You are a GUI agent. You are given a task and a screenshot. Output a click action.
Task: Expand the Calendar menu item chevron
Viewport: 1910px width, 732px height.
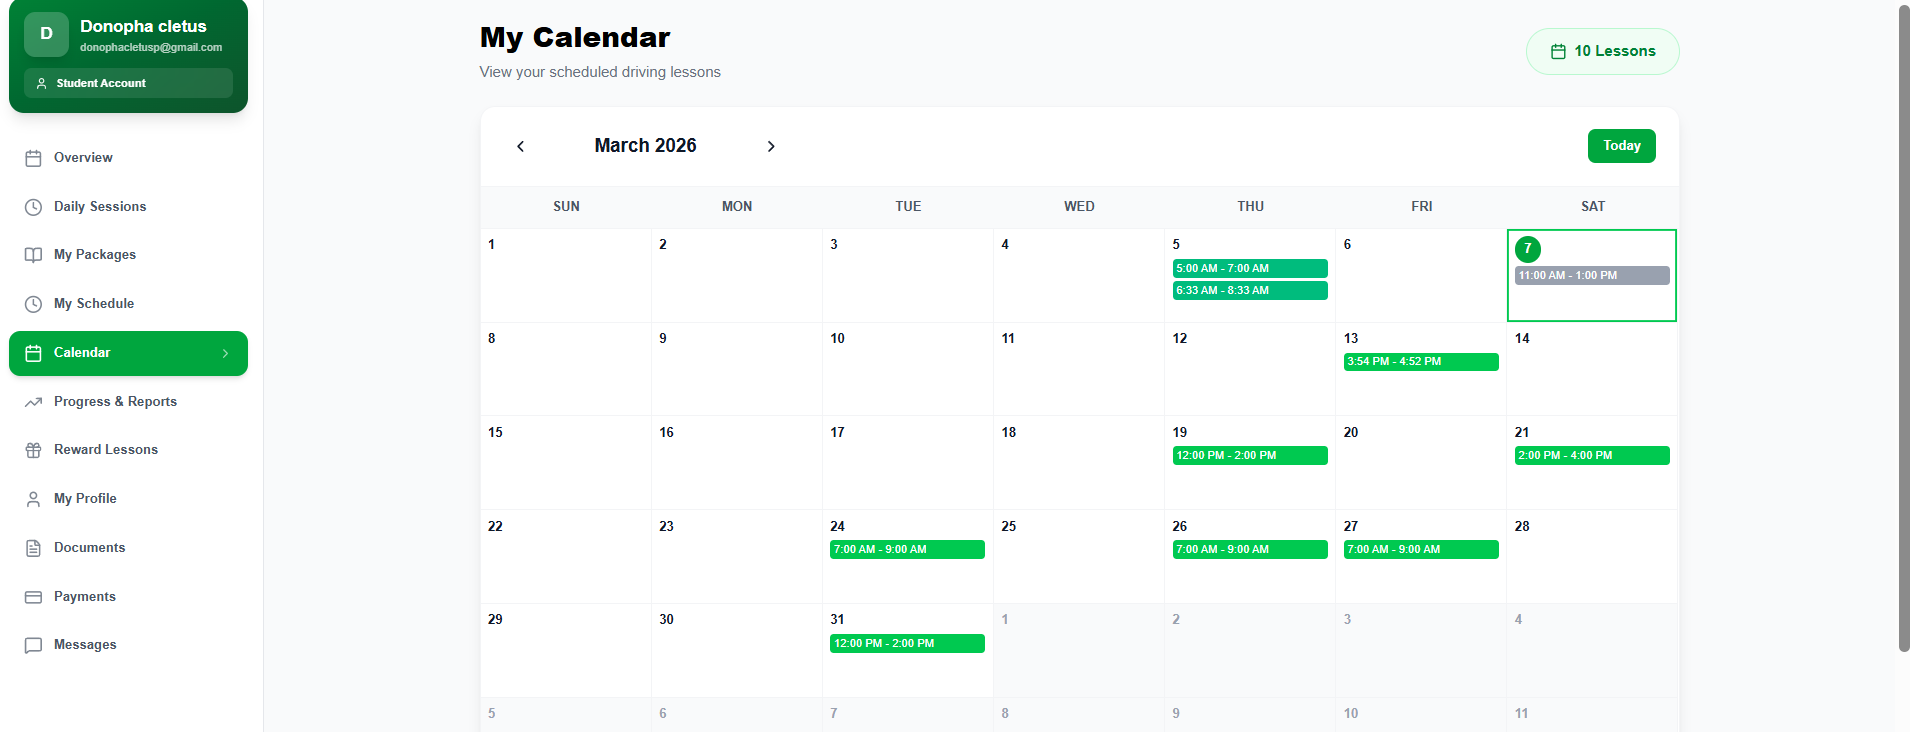click(x=225, y=353)
